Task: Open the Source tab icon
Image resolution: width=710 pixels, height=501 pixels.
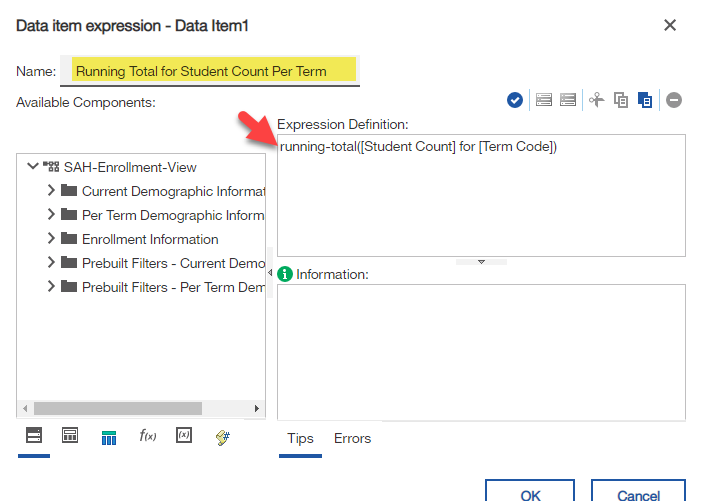Action: pyautogui.click(x=34, y=435)
